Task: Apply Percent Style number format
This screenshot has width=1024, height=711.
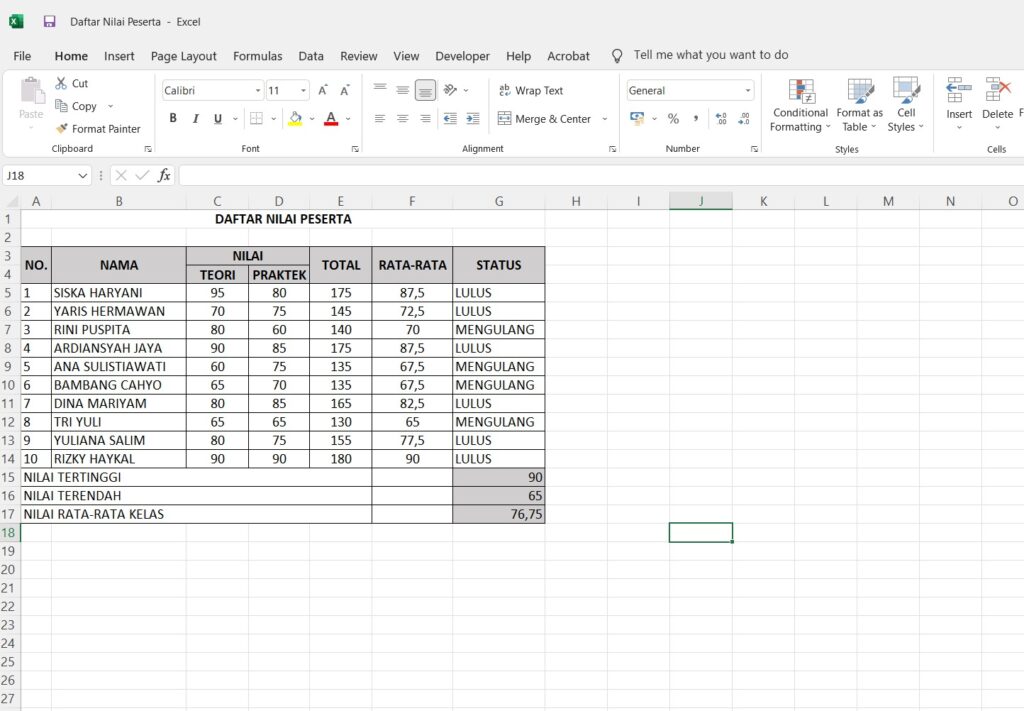Action: pos(673,119)
